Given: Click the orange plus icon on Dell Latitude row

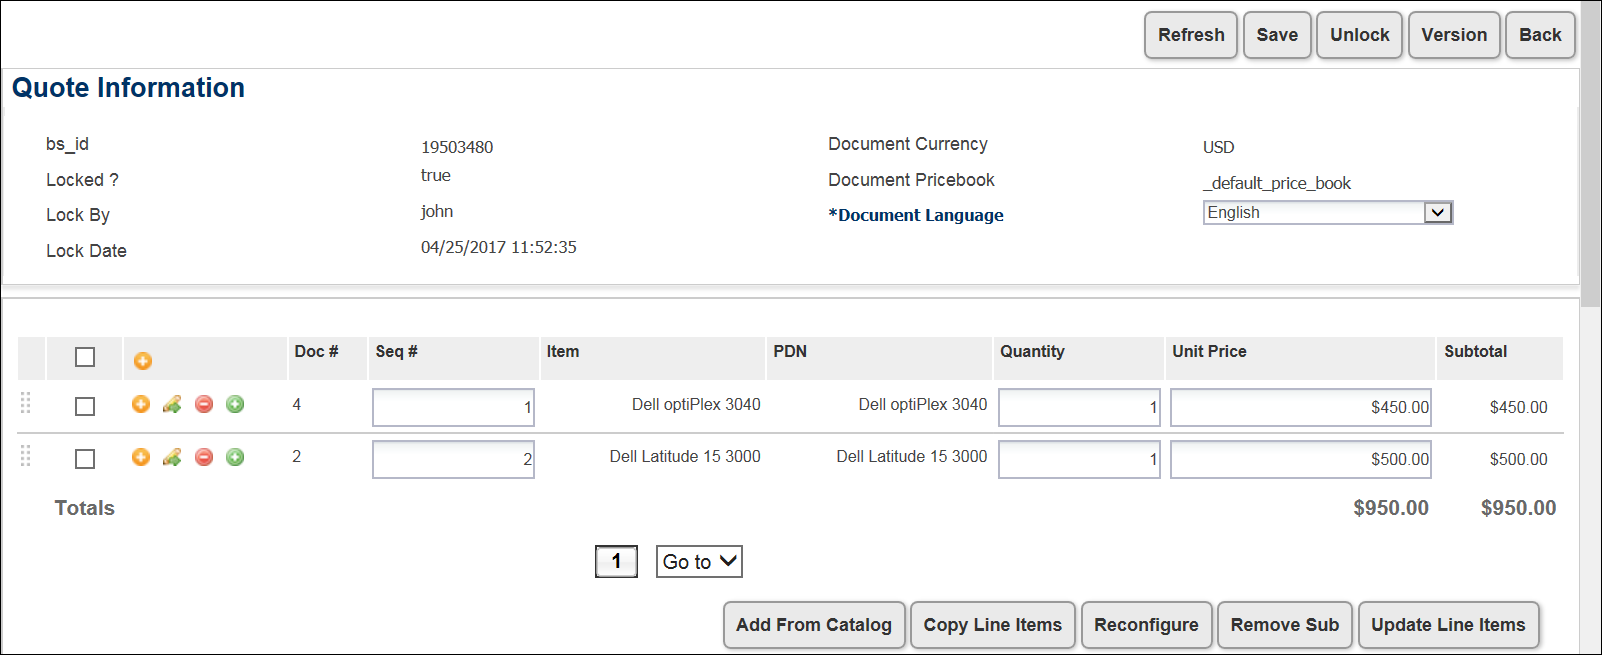Looking at the screenshot, I should [x=141, y=457].
